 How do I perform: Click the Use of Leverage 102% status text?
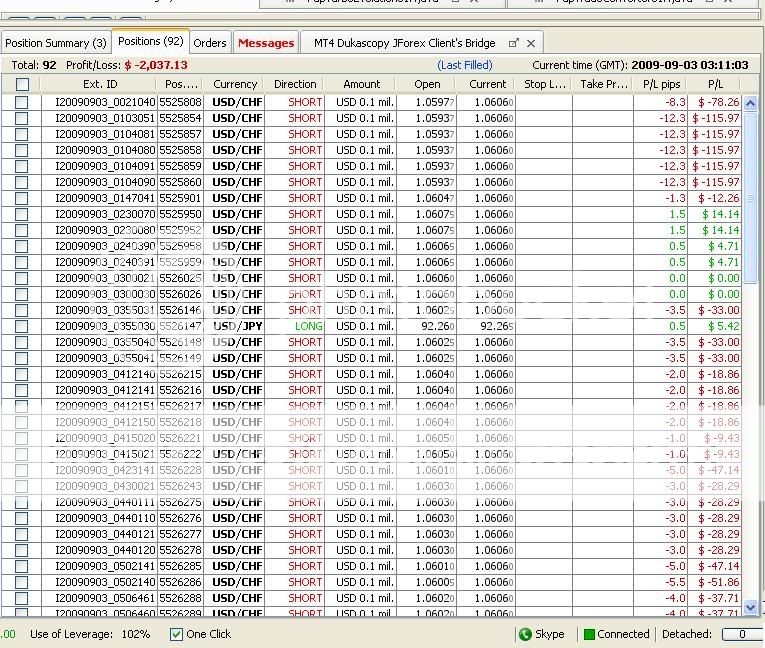[90, 634]
